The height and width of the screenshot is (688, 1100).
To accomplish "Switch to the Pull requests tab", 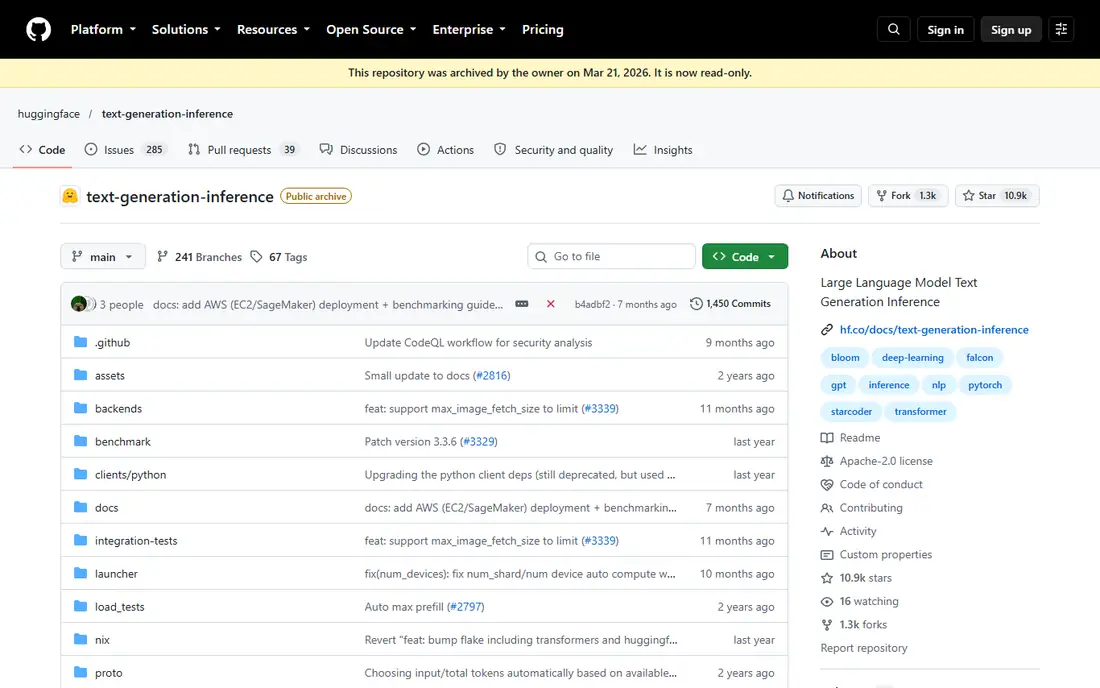I will point(243,150).
